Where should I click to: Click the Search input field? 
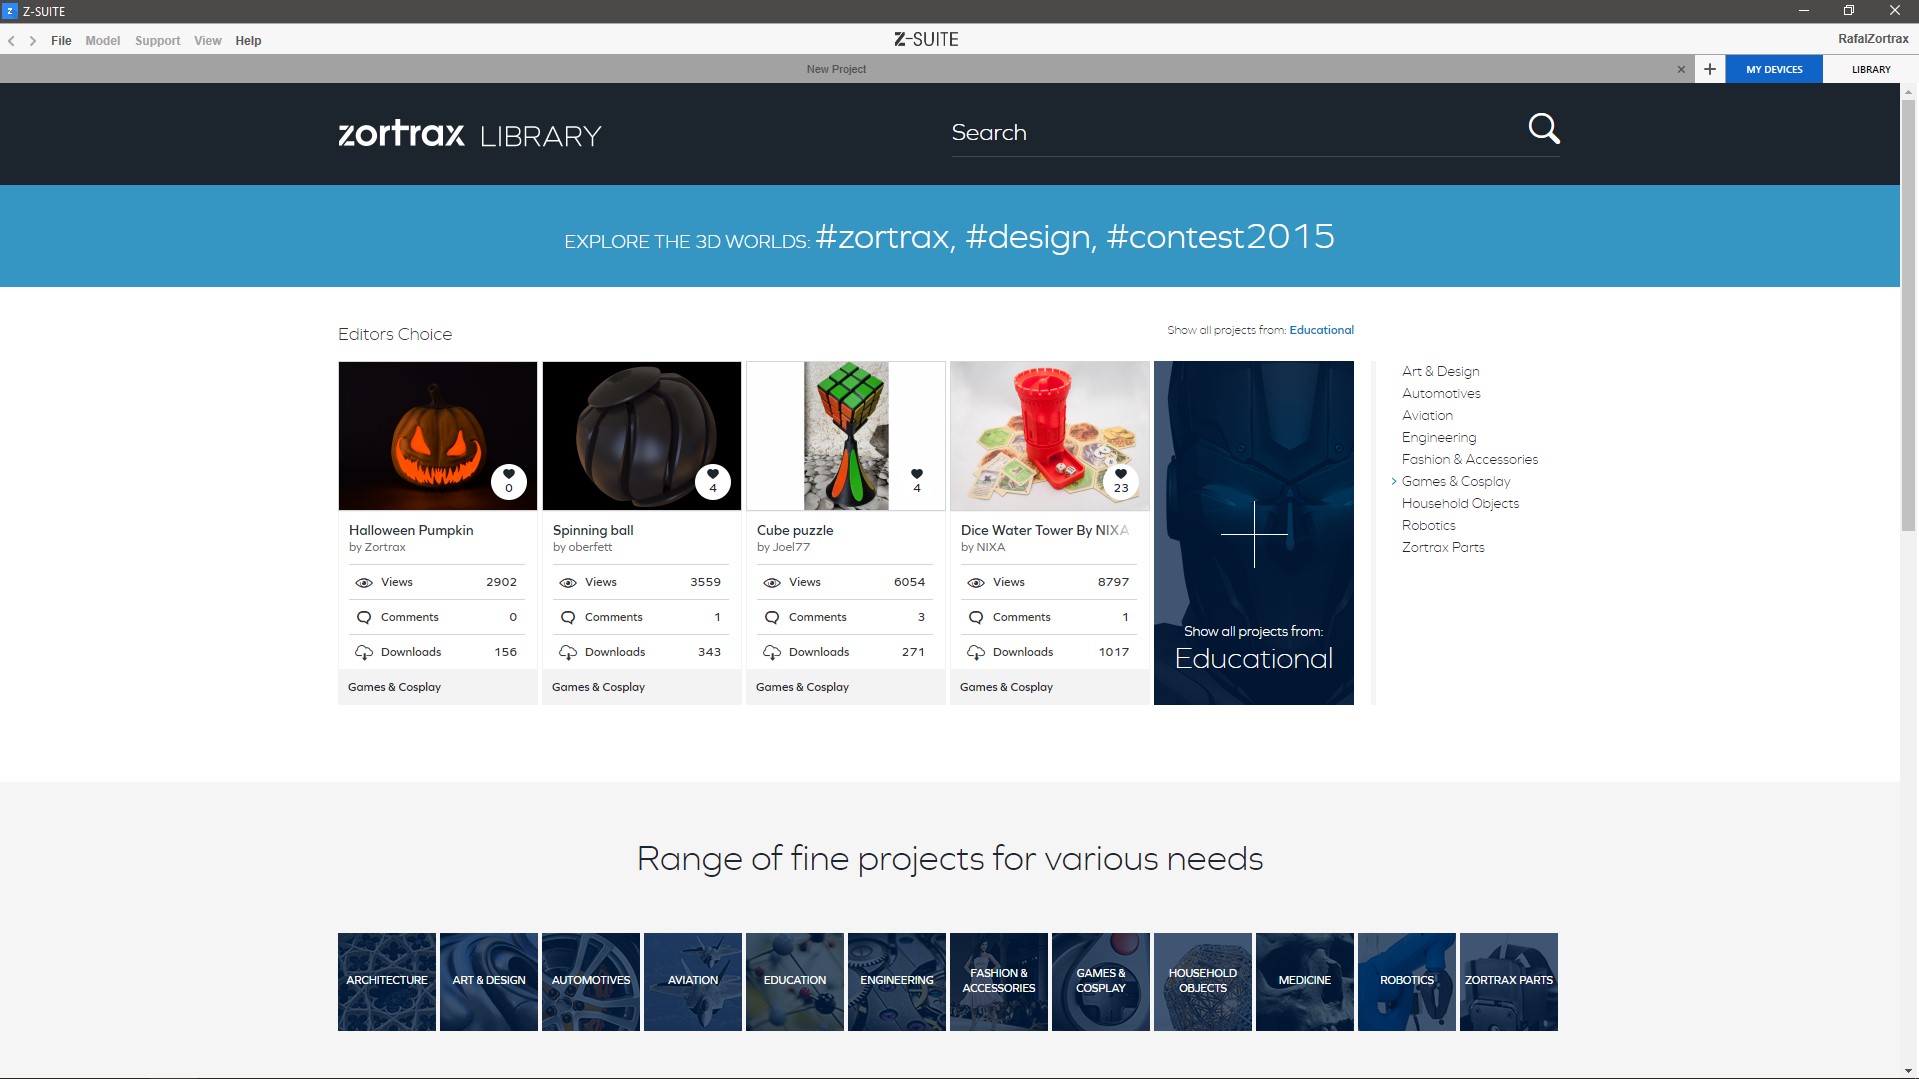[x=1230, y=133]
